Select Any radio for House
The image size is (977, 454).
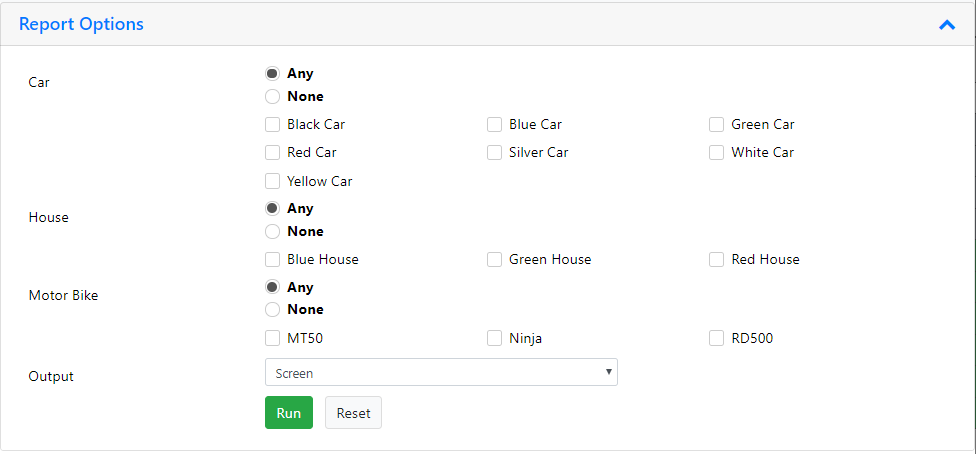point(272,208)
